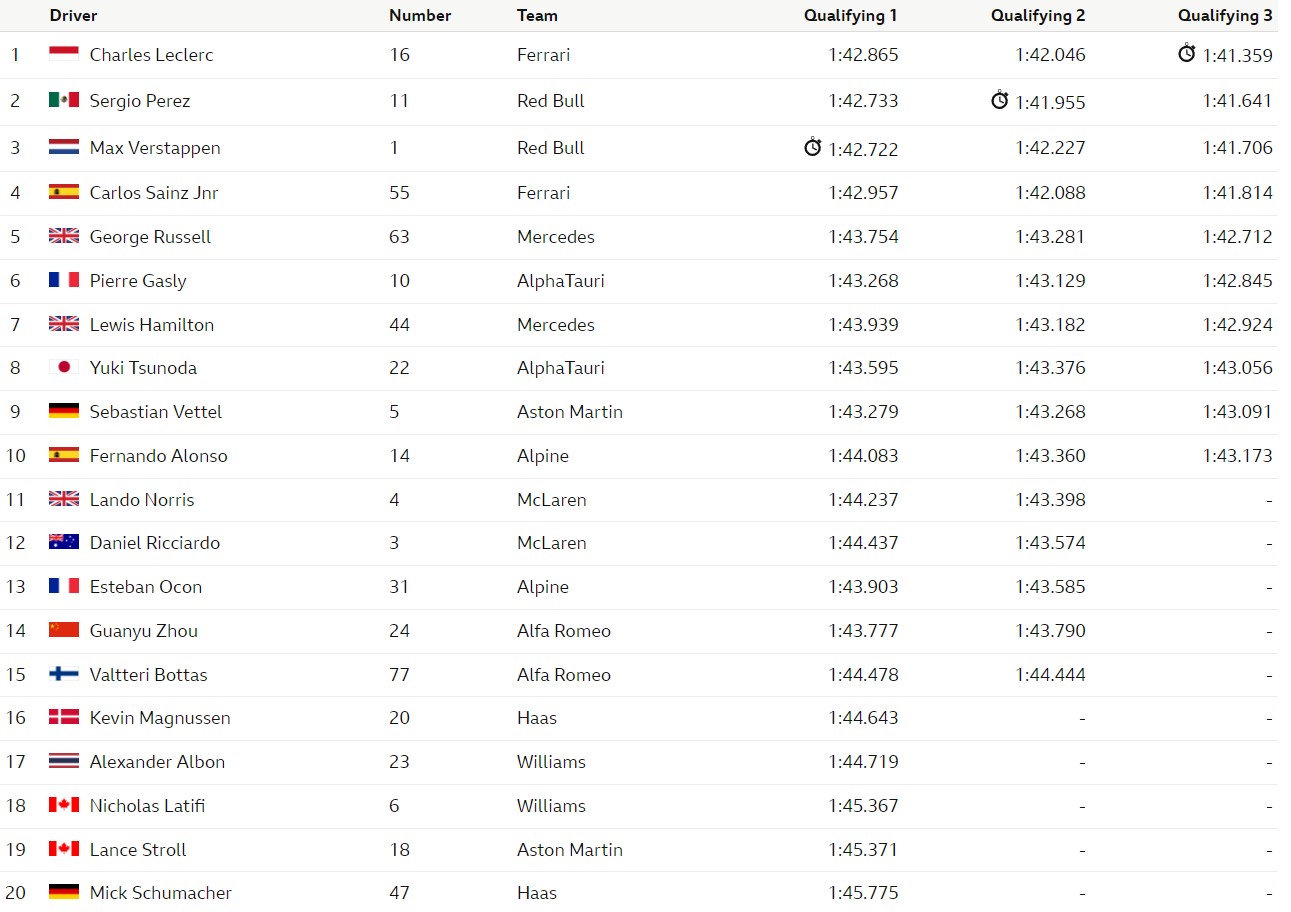Click the Danish flag next to Kevin Magnussen
Viewport: 1291px width, 912px height.
click(x=64, y=717)
